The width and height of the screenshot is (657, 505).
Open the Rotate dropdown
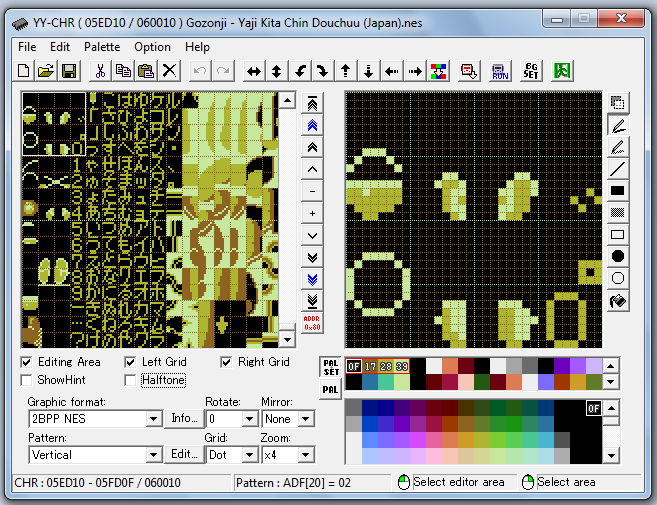pos(250,419)
